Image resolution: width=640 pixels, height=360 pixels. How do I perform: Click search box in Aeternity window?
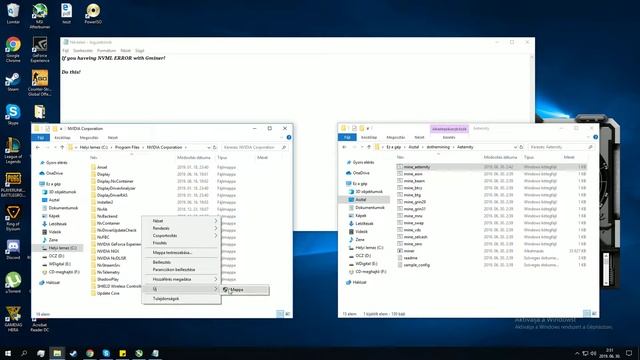[561, 147]
